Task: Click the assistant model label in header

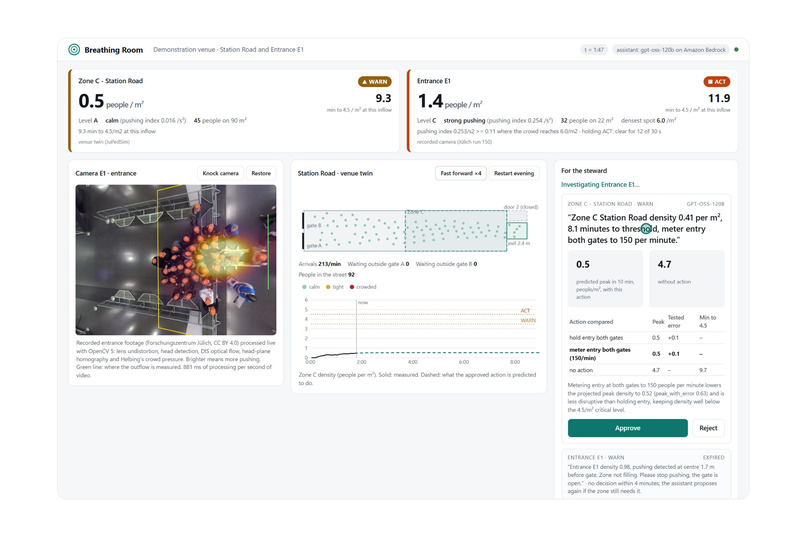Action: (x=671, y=50)
